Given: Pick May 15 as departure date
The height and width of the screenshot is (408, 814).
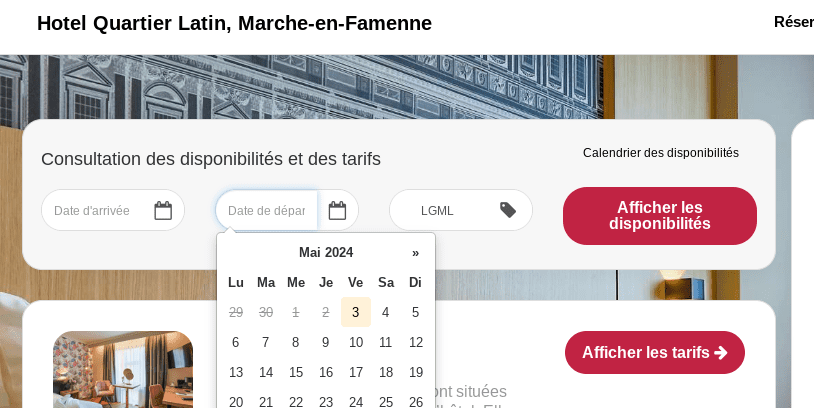Looking at the screenshot, I should point(296,372).
